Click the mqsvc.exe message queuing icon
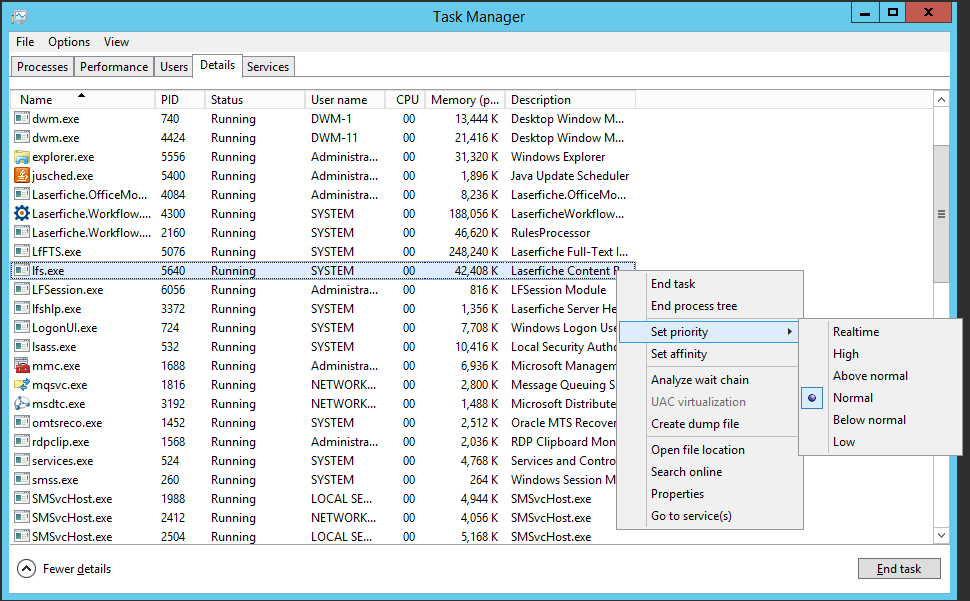970x601 pixels. click(x=22, y=385)
